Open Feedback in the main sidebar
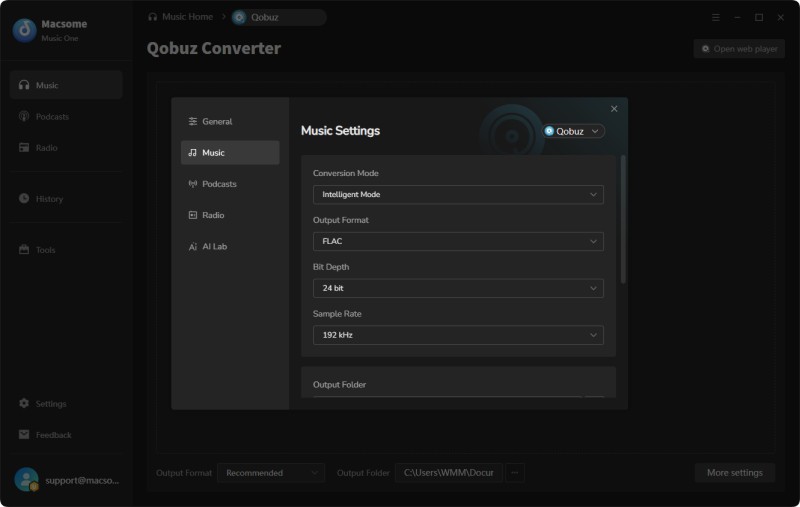Screen dimensions: 800x507 pos(66,435)
